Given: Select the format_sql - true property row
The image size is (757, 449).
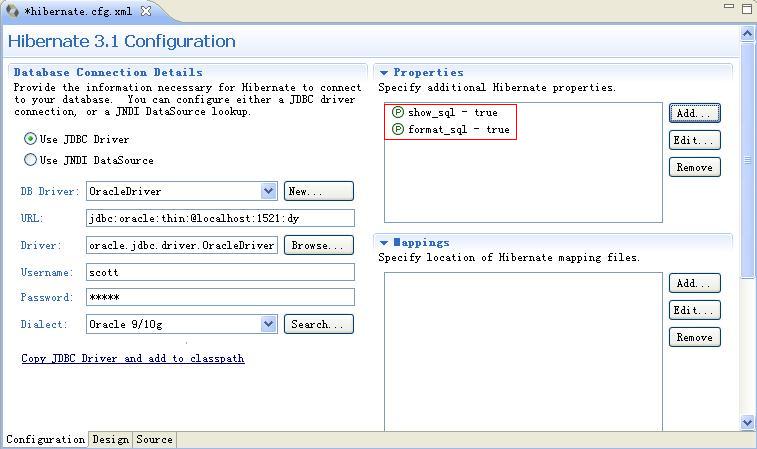Looking at the screenshot, I should coord(451,129).
